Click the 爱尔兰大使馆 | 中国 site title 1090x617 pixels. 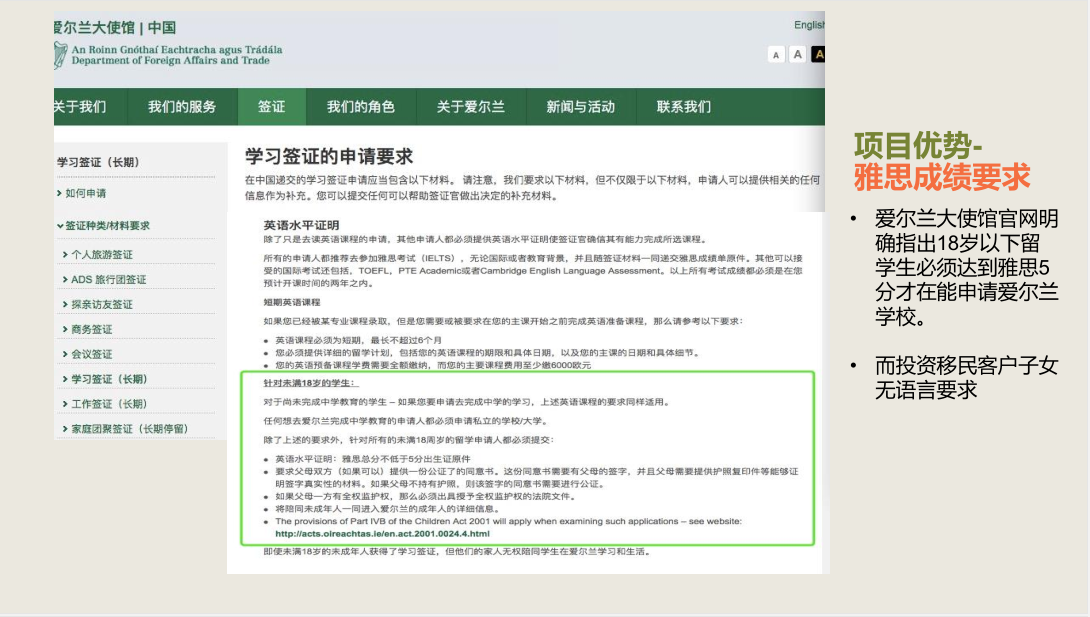click(115, 28)
